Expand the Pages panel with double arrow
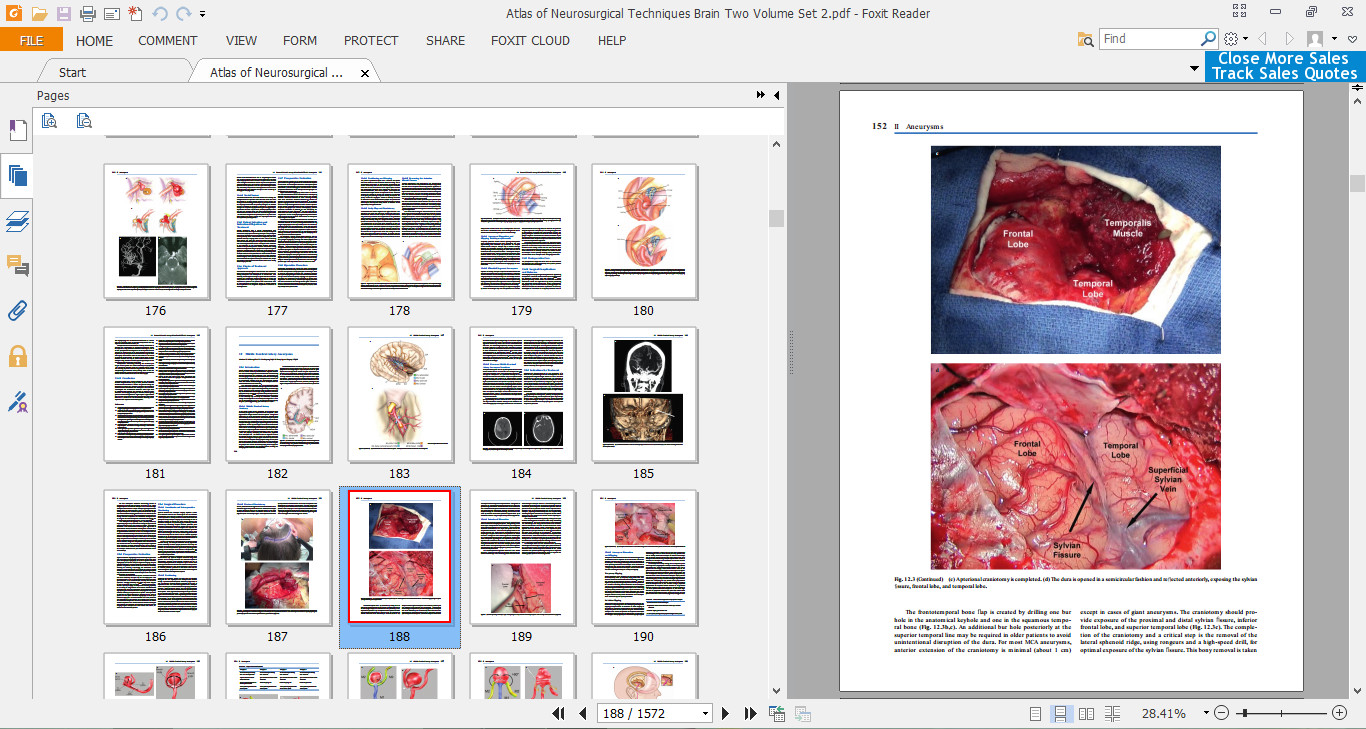1366x729 pixels. click(x=761, y=95)
